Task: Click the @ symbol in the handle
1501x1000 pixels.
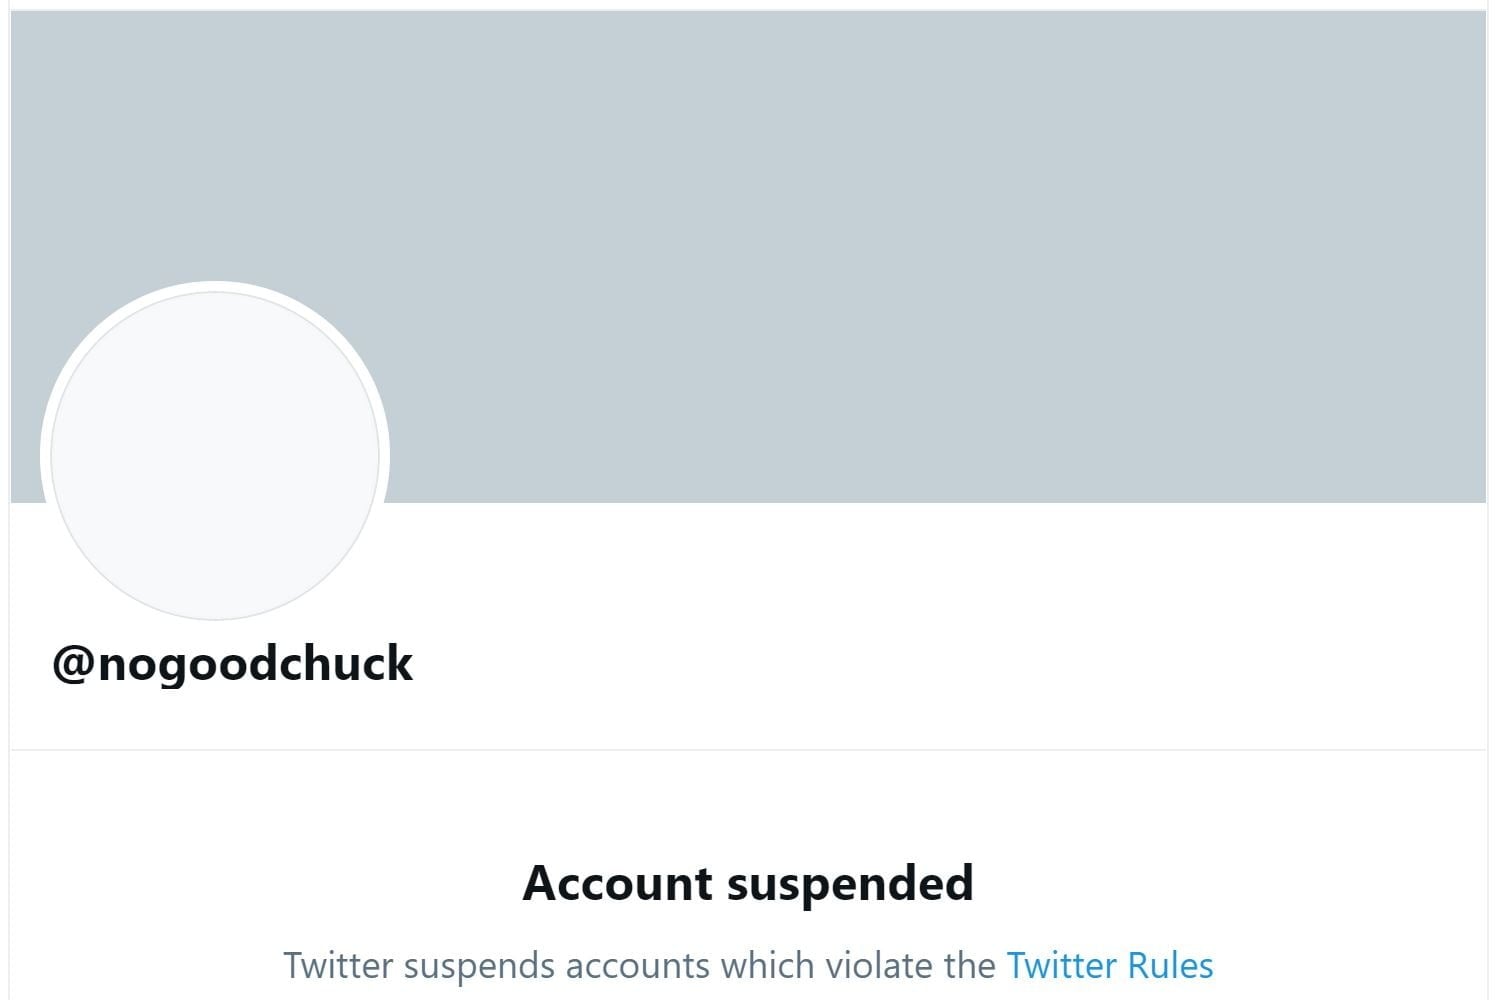Action: (x=73, y=665)
